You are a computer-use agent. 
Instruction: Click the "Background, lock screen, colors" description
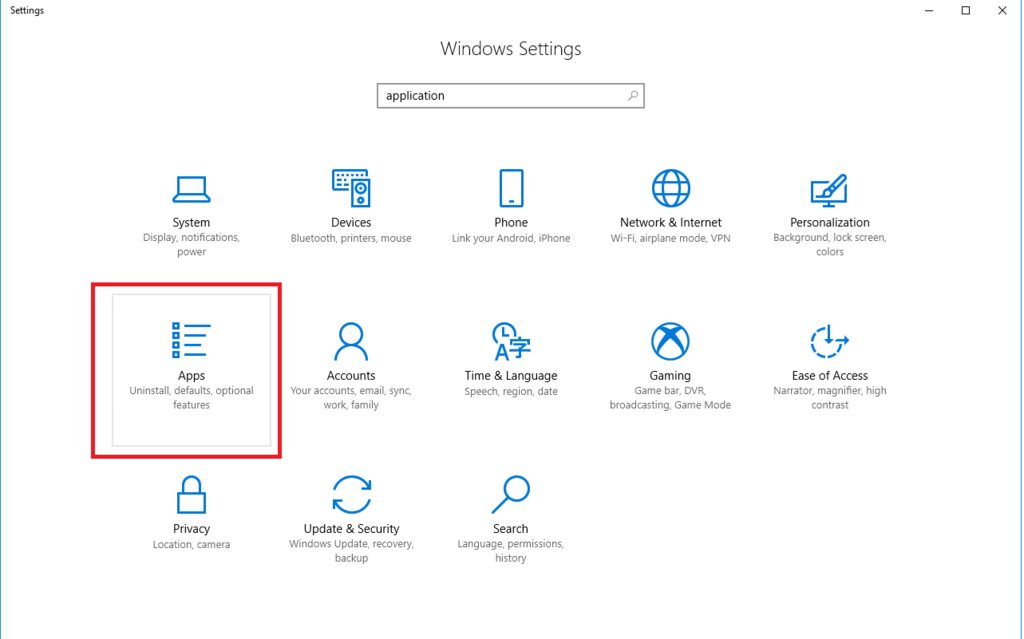pos(829,244)
